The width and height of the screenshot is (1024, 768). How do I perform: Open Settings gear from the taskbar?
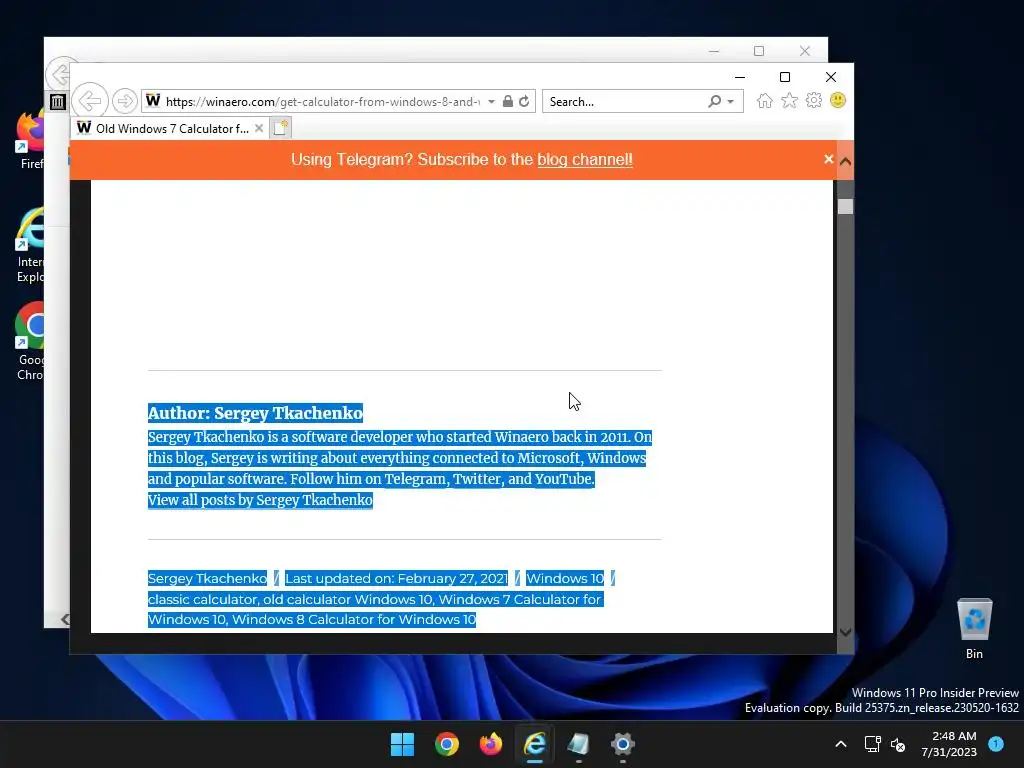pos(622,744)
